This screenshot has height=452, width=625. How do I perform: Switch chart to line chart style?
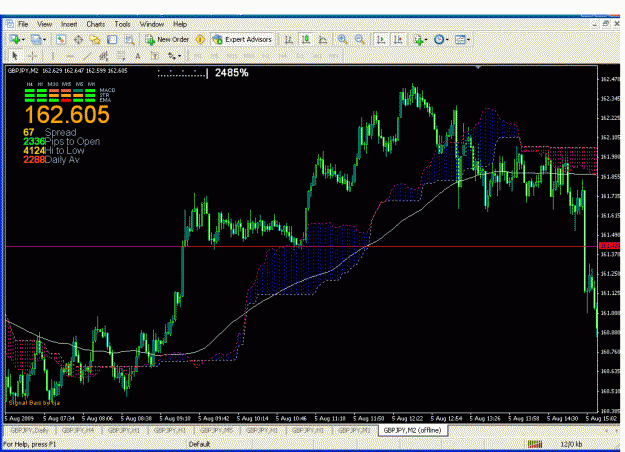click(x=323, y=39)
